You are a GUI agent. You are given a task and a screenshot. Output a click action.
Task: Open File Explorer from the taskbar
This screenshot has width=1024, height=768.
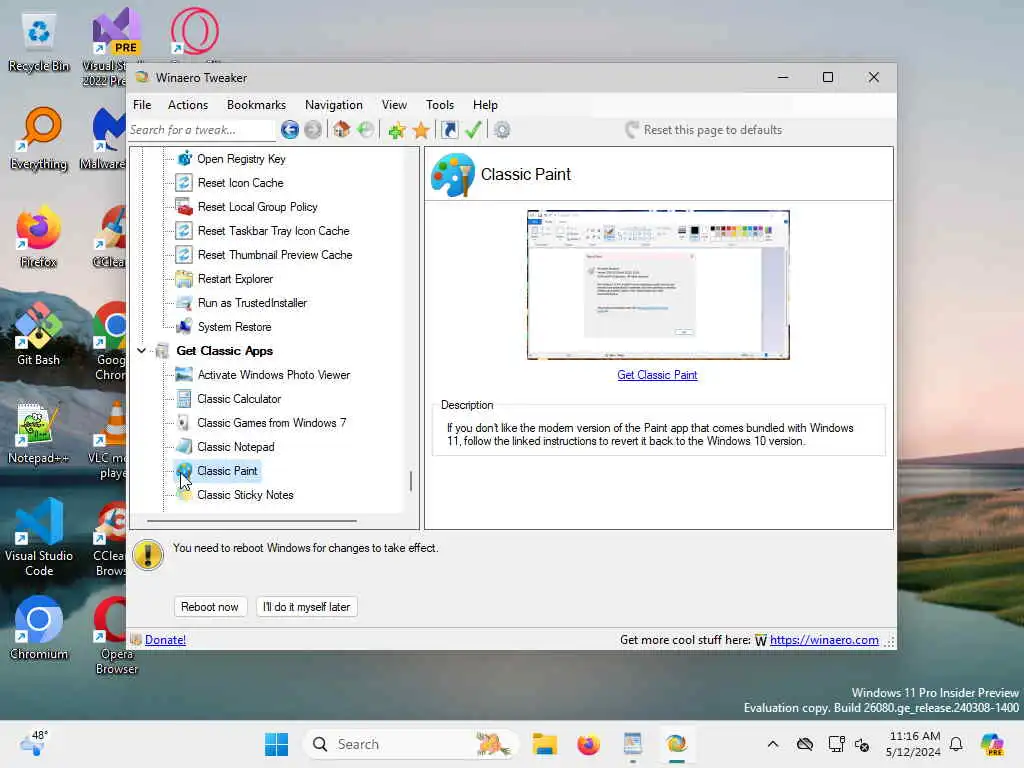click(x=544, y=744)
